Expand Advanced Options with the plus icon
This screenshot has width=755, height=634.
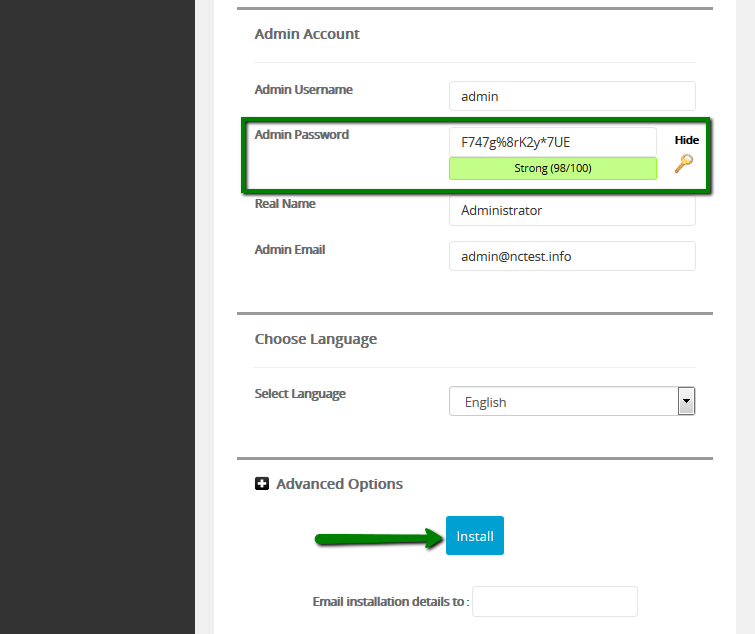262,484
